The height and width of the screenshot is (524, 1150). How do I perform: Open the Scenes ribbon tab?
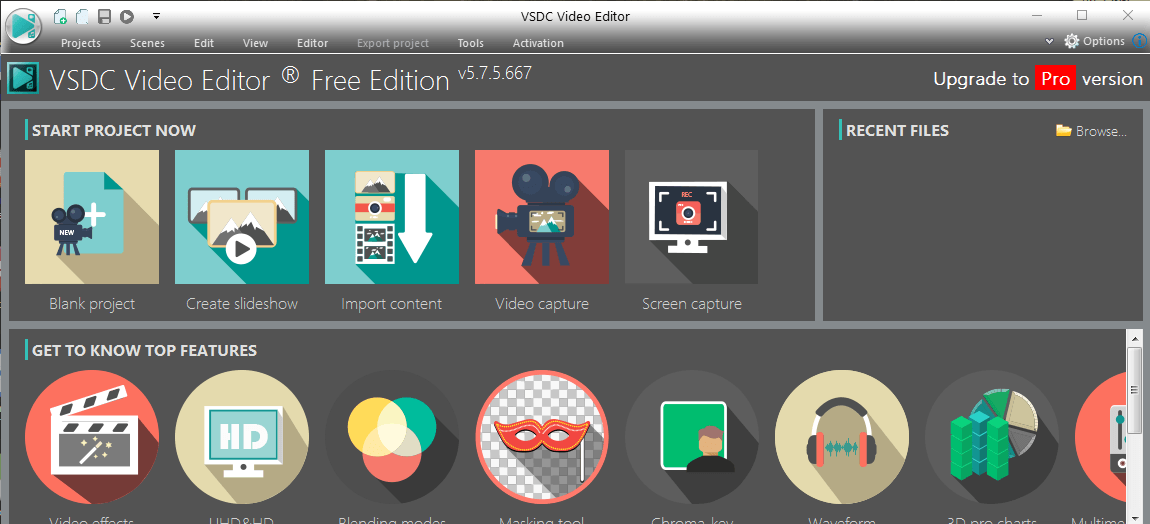pyautogui.click(x=147, y=43)
